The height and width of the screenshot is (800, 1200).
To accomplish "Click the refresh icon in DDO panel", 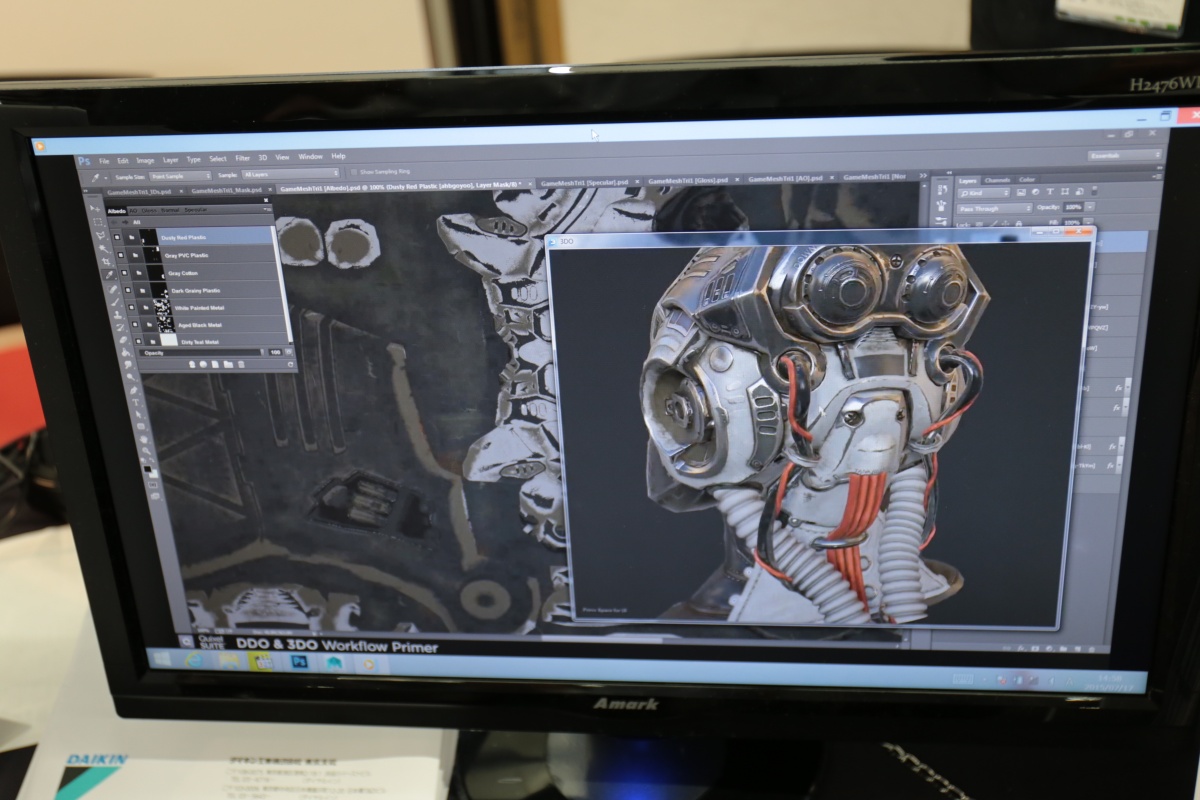I will [290, 364].
